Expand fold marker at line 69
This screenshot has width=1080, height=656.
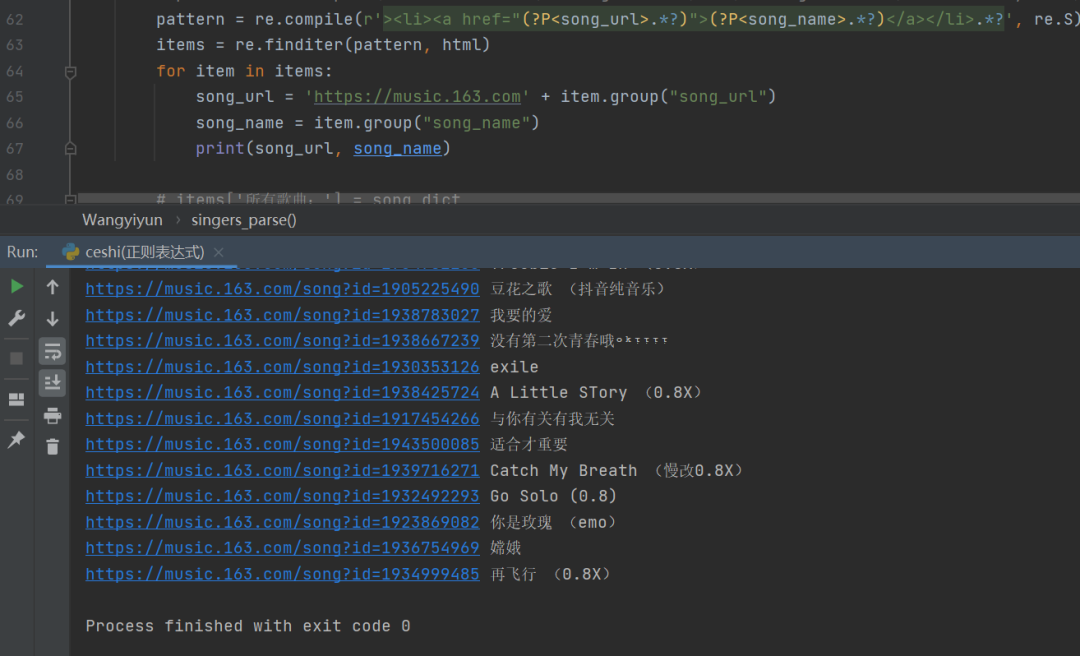tap(70, 199)
